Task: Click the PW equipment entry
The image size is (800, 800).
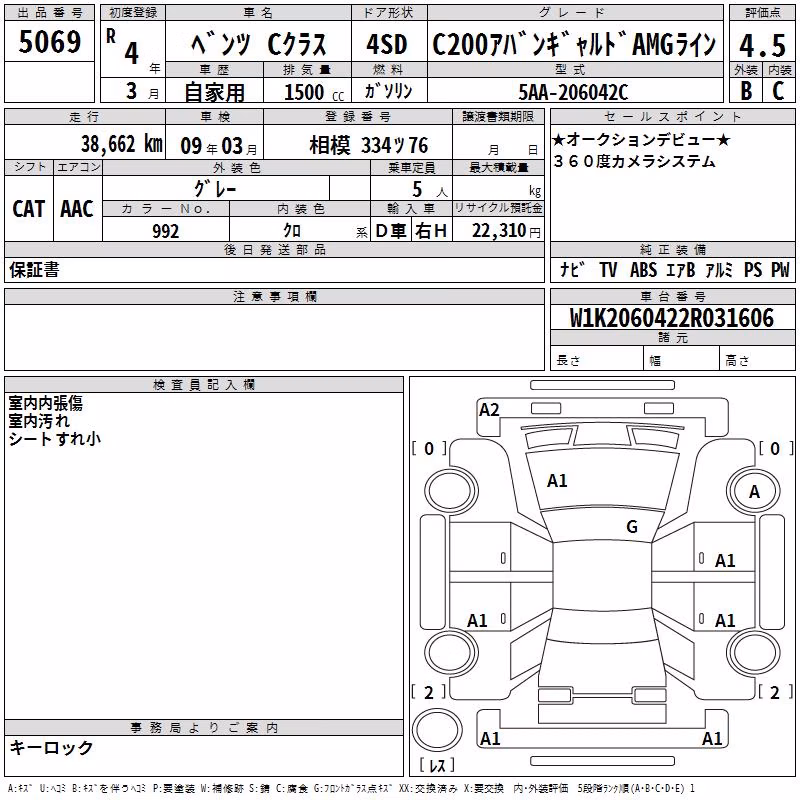Action: click(780, 270)
